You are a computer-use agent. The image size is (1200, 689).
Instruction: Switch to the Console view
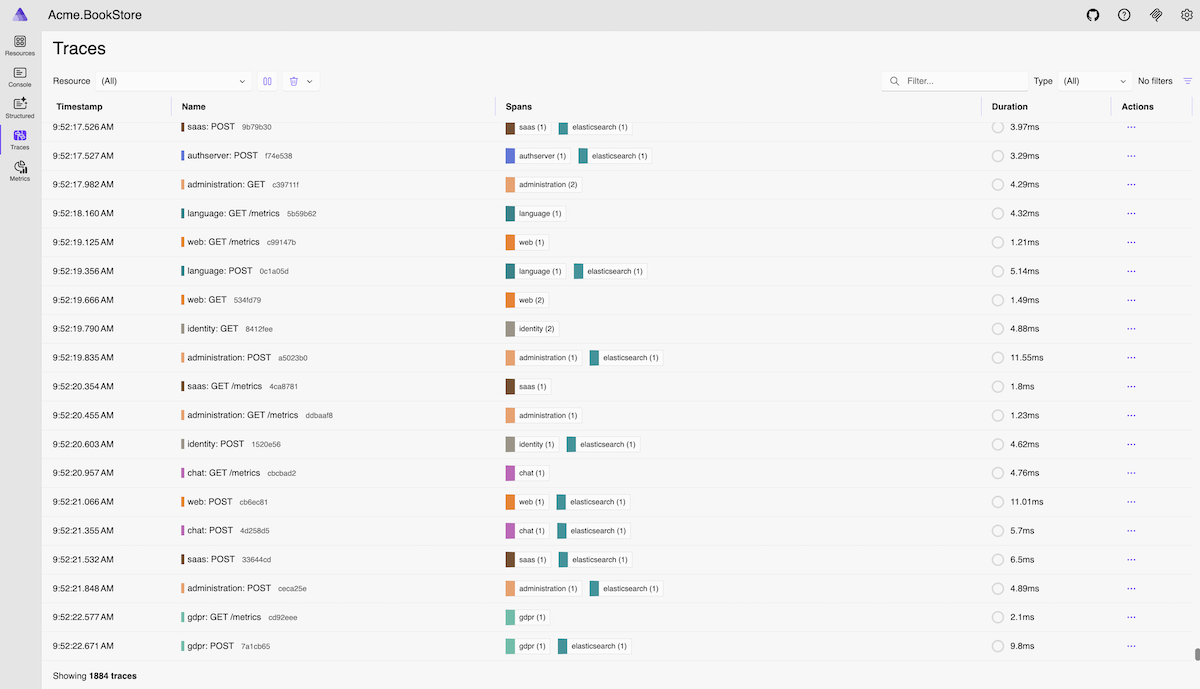click(19, 77)
